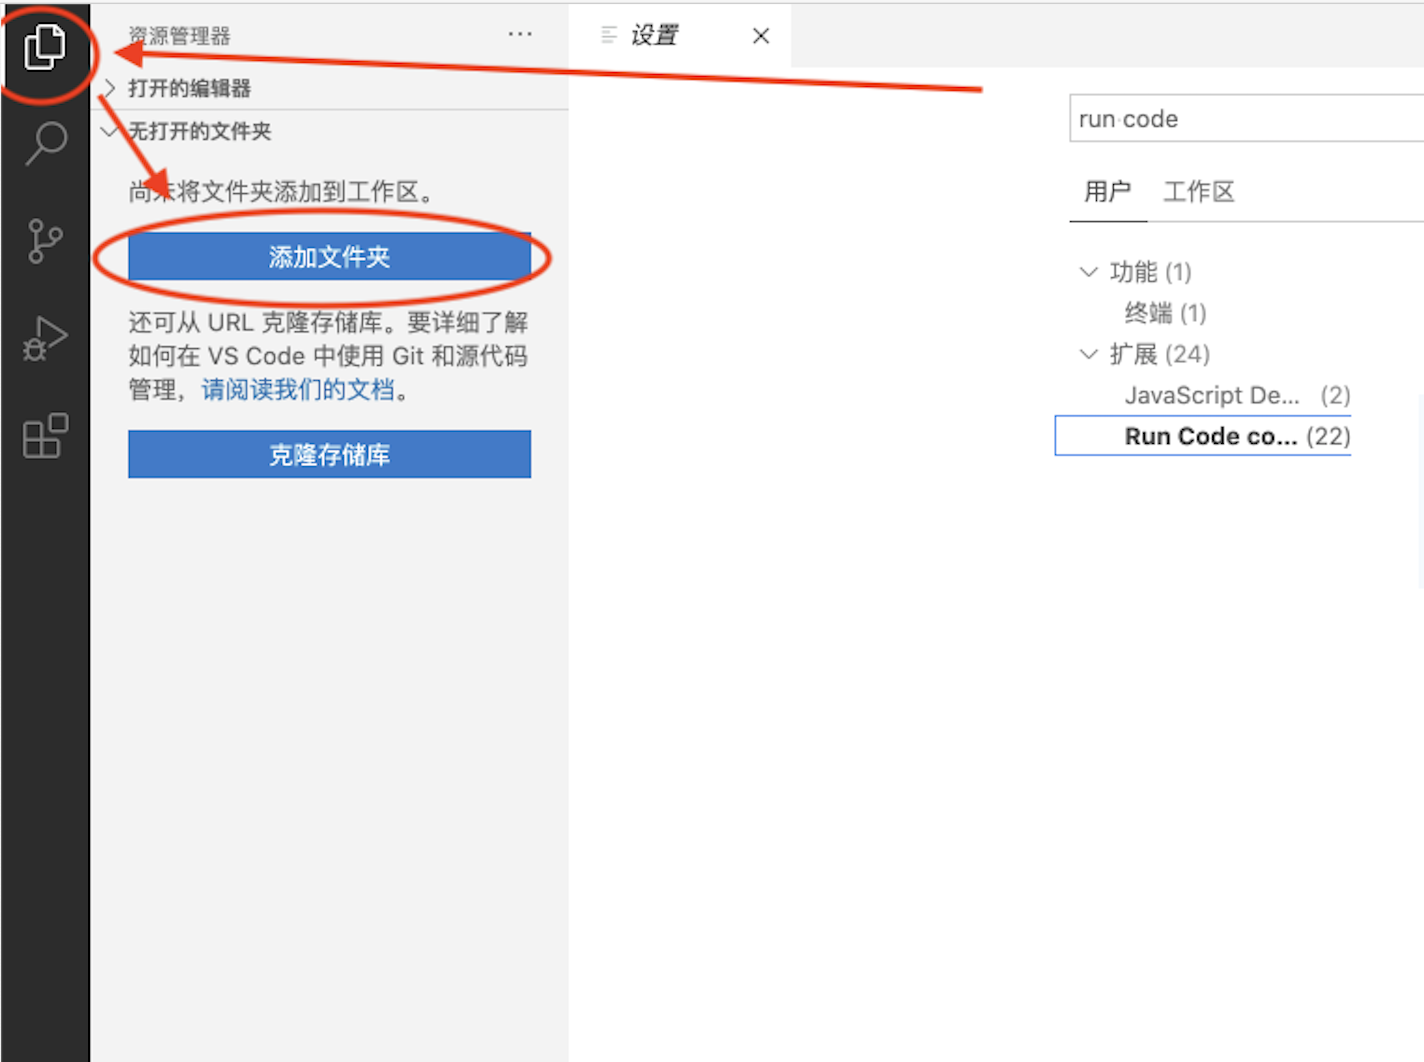Open the Explorer activity bar icon
The image size is (1424, 1062).
click(44, 47)
